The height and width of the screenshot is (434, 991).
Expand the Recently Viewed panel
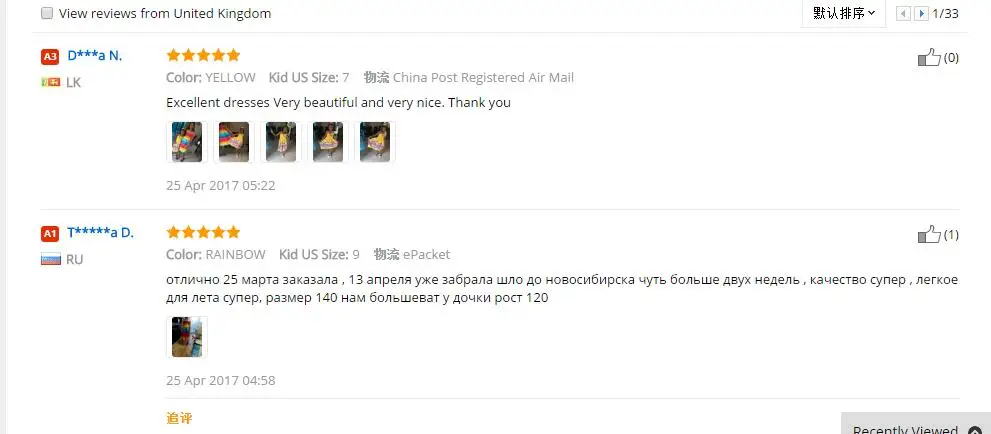[x=916, y=426]
